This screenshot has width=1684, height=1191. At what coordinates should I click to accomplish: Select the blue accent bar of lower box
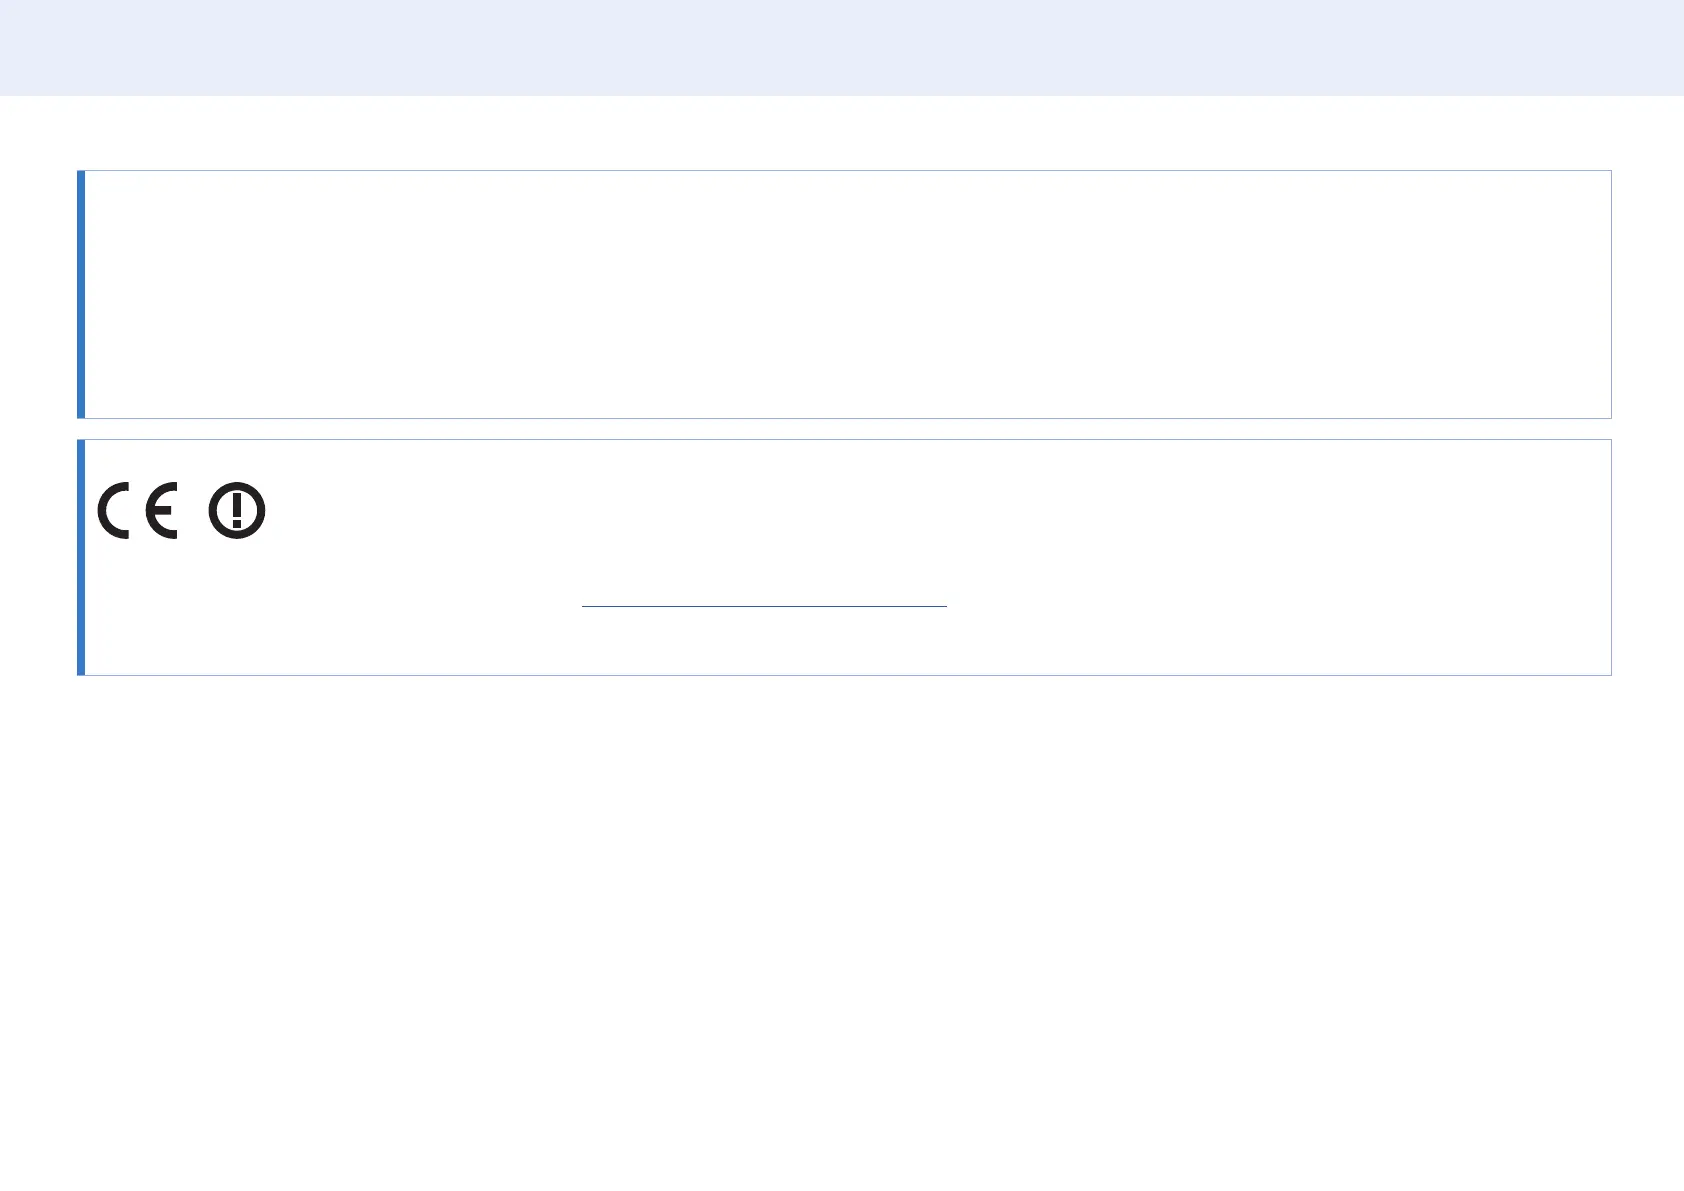pos(81,557)
